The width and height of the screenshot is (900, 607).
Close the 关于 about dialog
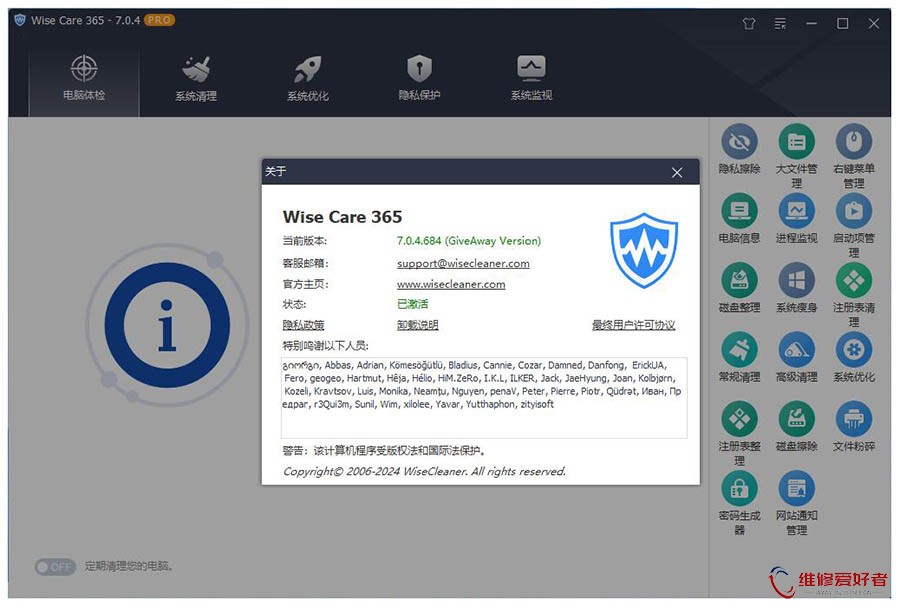pyautogui.click(x=677, y=172)
